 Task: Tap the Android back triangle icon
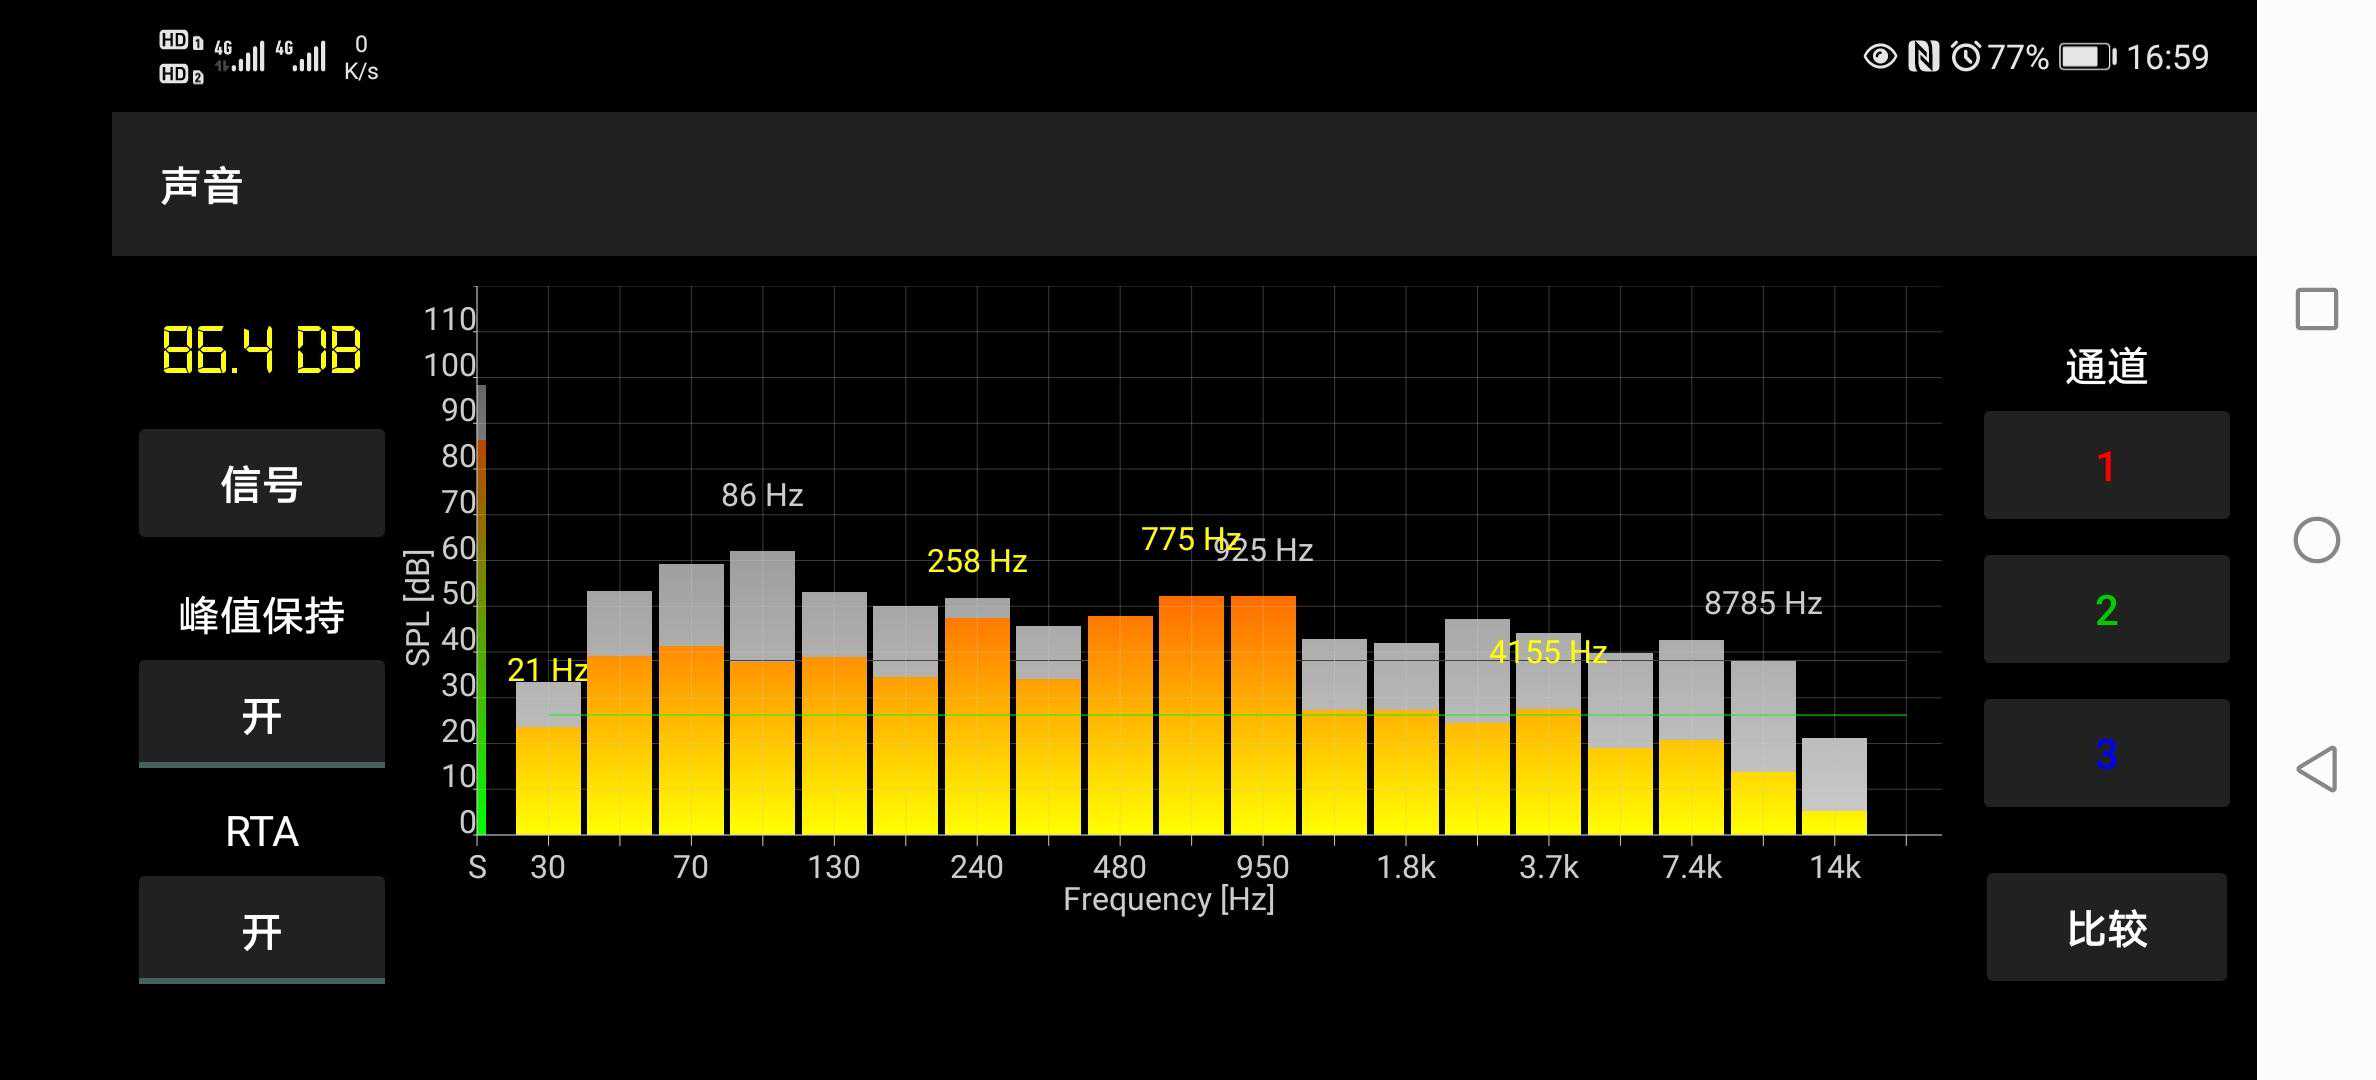pos(2316,769)
